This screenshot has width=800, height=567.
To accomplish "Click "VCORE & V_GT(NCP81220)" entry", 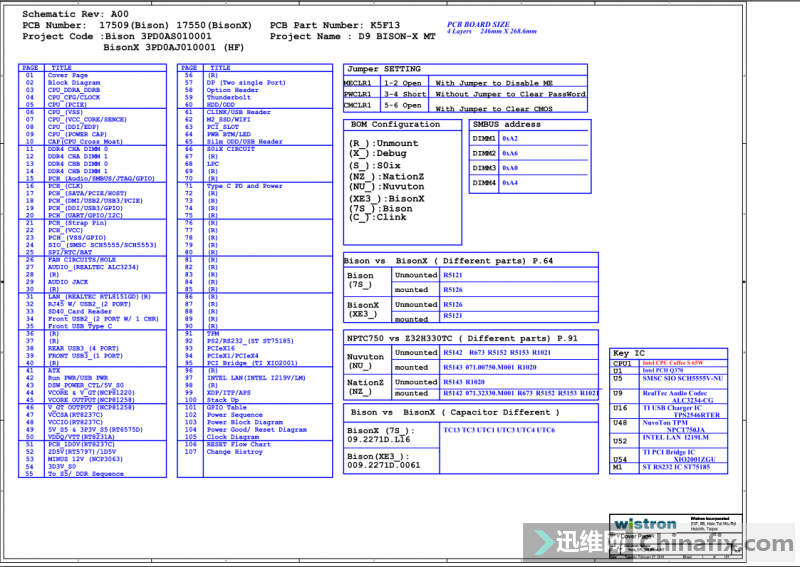I will click(x=91, y=392).
